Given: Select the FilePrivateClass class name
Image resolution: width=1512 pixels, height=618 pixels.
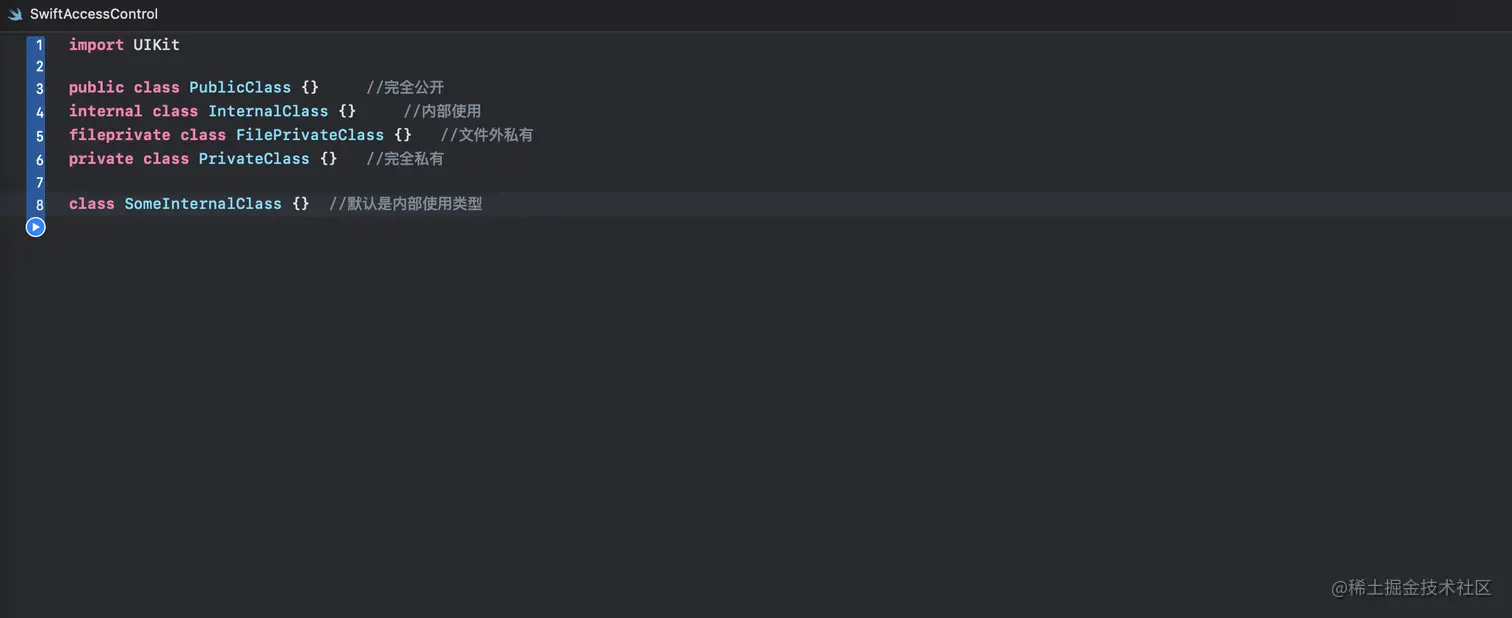Looking at the screenshot, I should click(310, 135).
